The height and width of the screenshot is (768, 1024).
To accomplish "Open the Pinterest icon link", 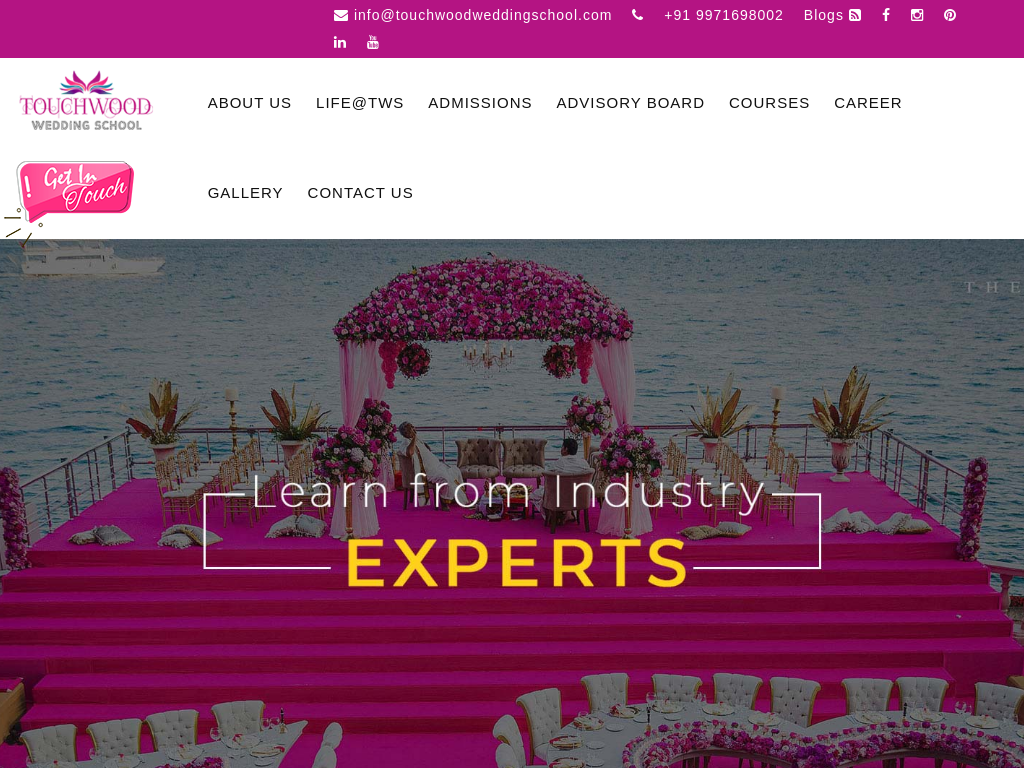I will tap(950, 15).
